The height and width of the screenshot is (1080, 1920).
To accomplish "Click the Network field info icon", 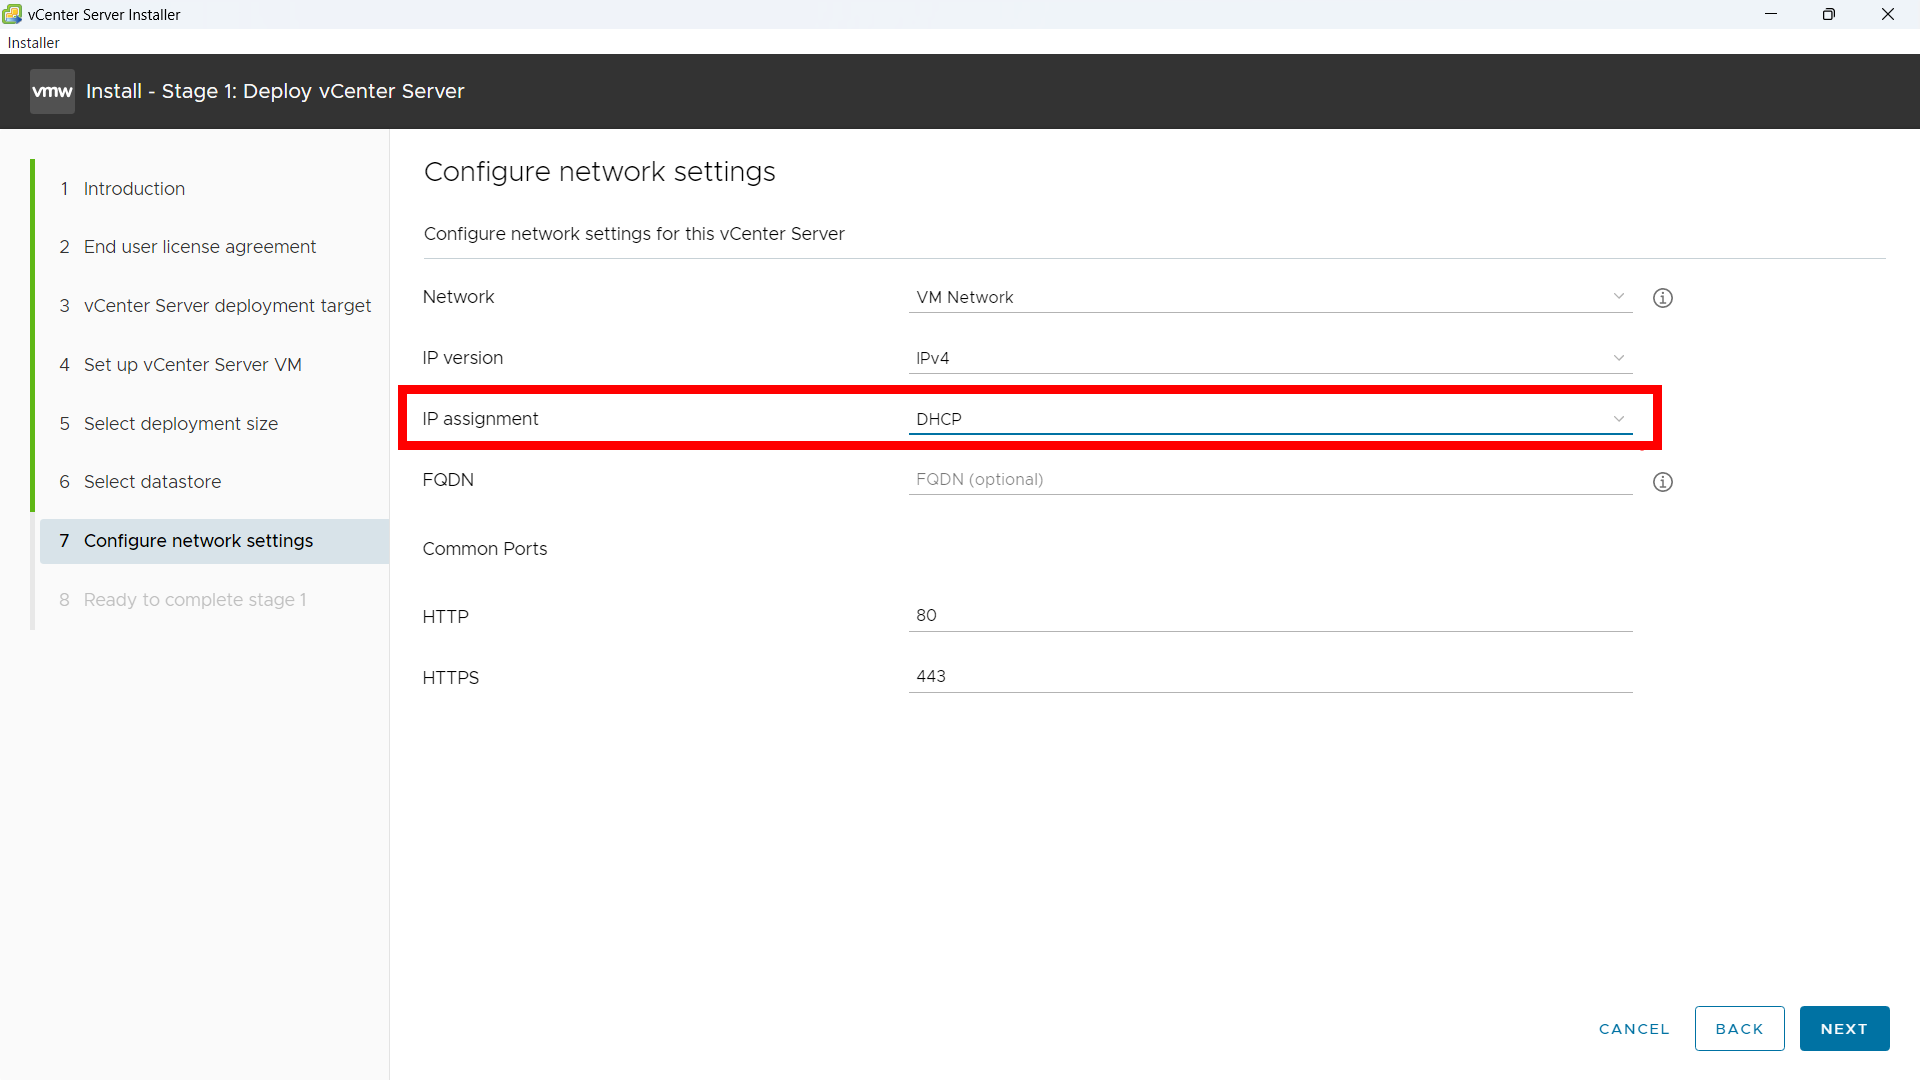I will click(x=1662, y=298).
